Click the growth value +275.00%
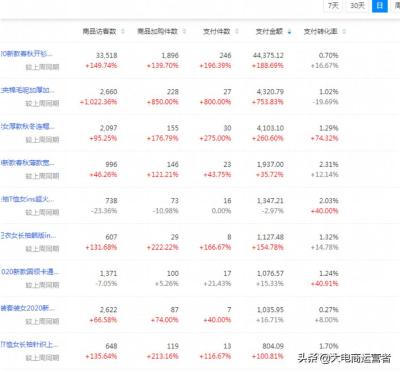Viewport: 400px width, 372px height. click(x=215, y=138)
